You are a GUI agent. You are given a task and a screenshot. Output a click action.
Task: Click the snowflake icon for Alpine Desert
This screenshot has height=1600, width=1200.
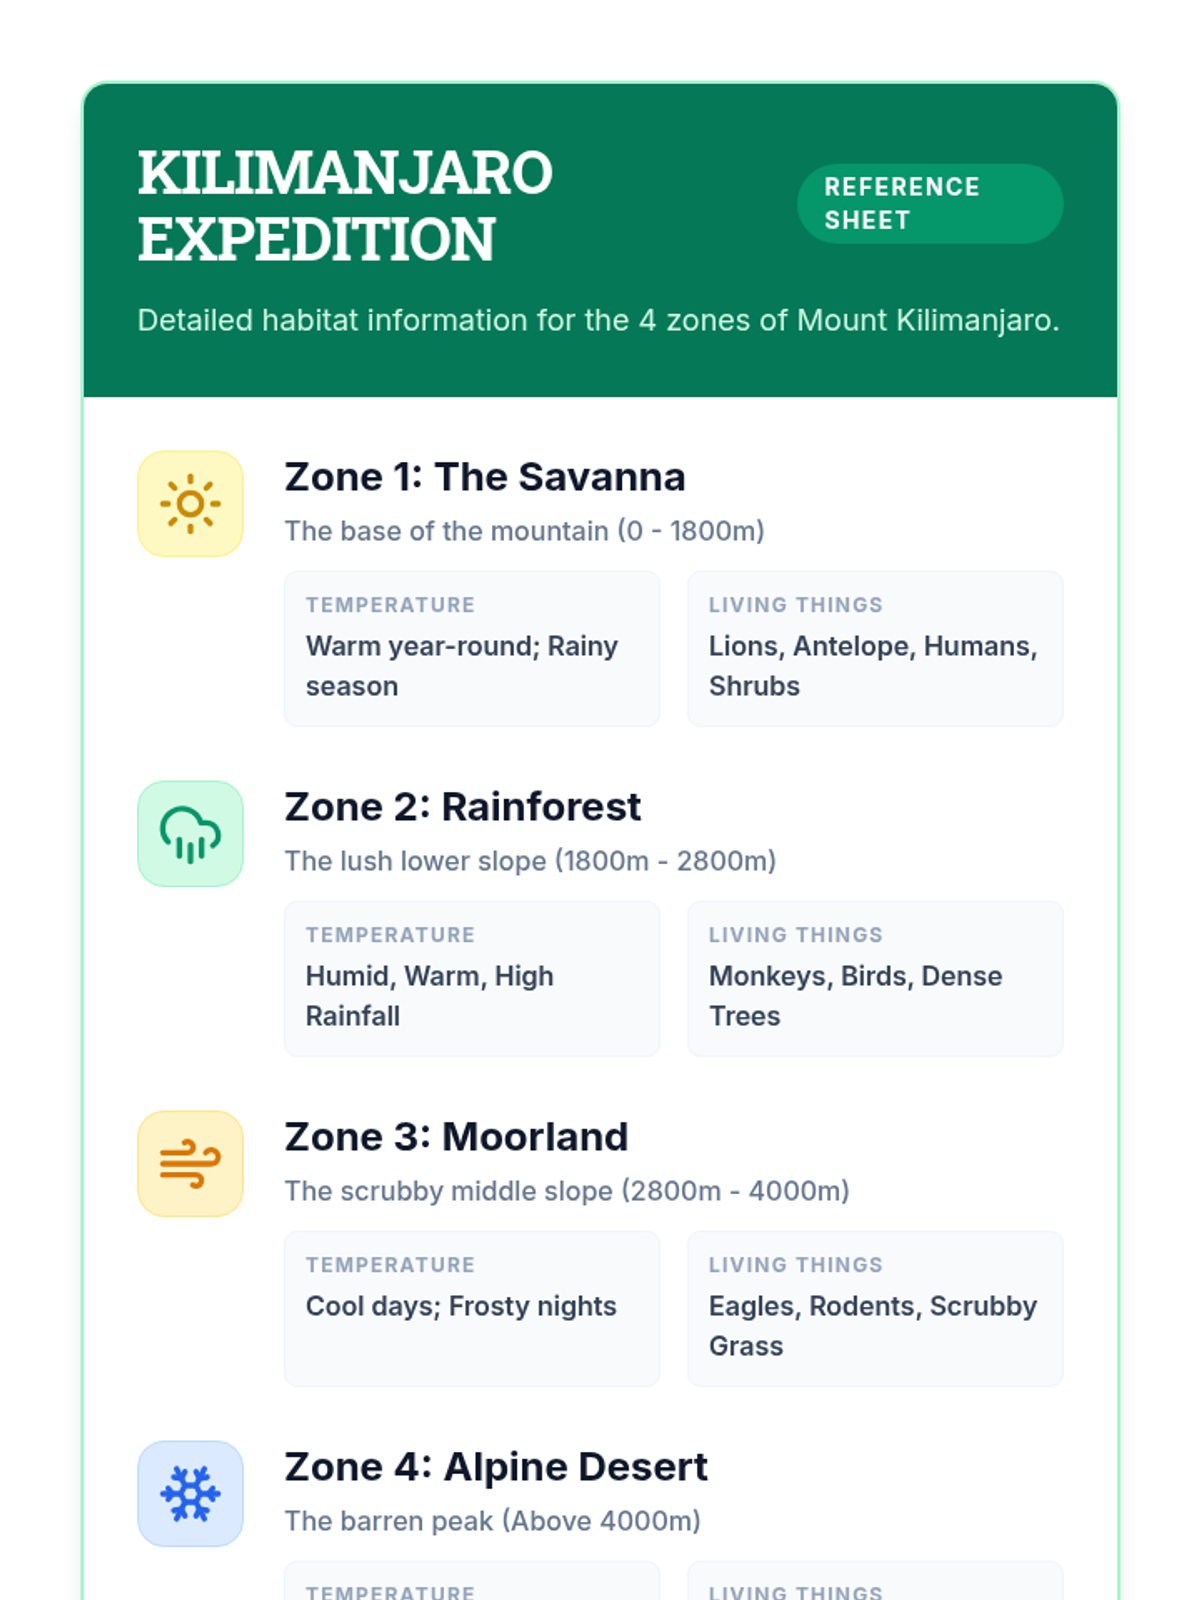pos(190,1494)
